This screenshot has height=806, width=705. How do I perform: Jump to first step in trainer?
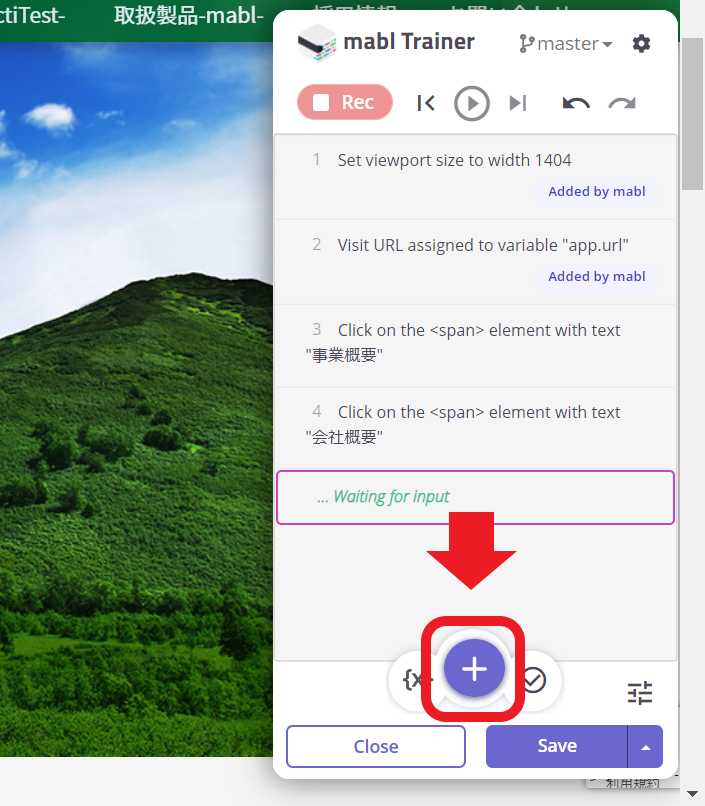(x=426, y=103)
